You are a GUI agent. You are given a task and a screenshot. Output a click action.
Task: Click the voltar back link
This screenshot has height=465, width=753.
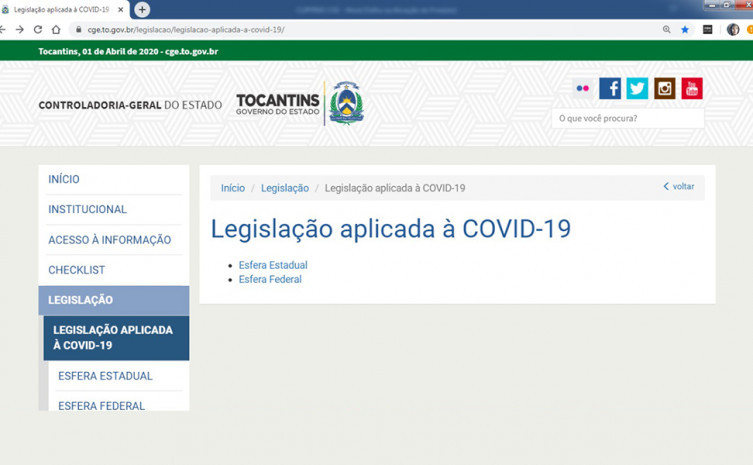pos(679,186)
